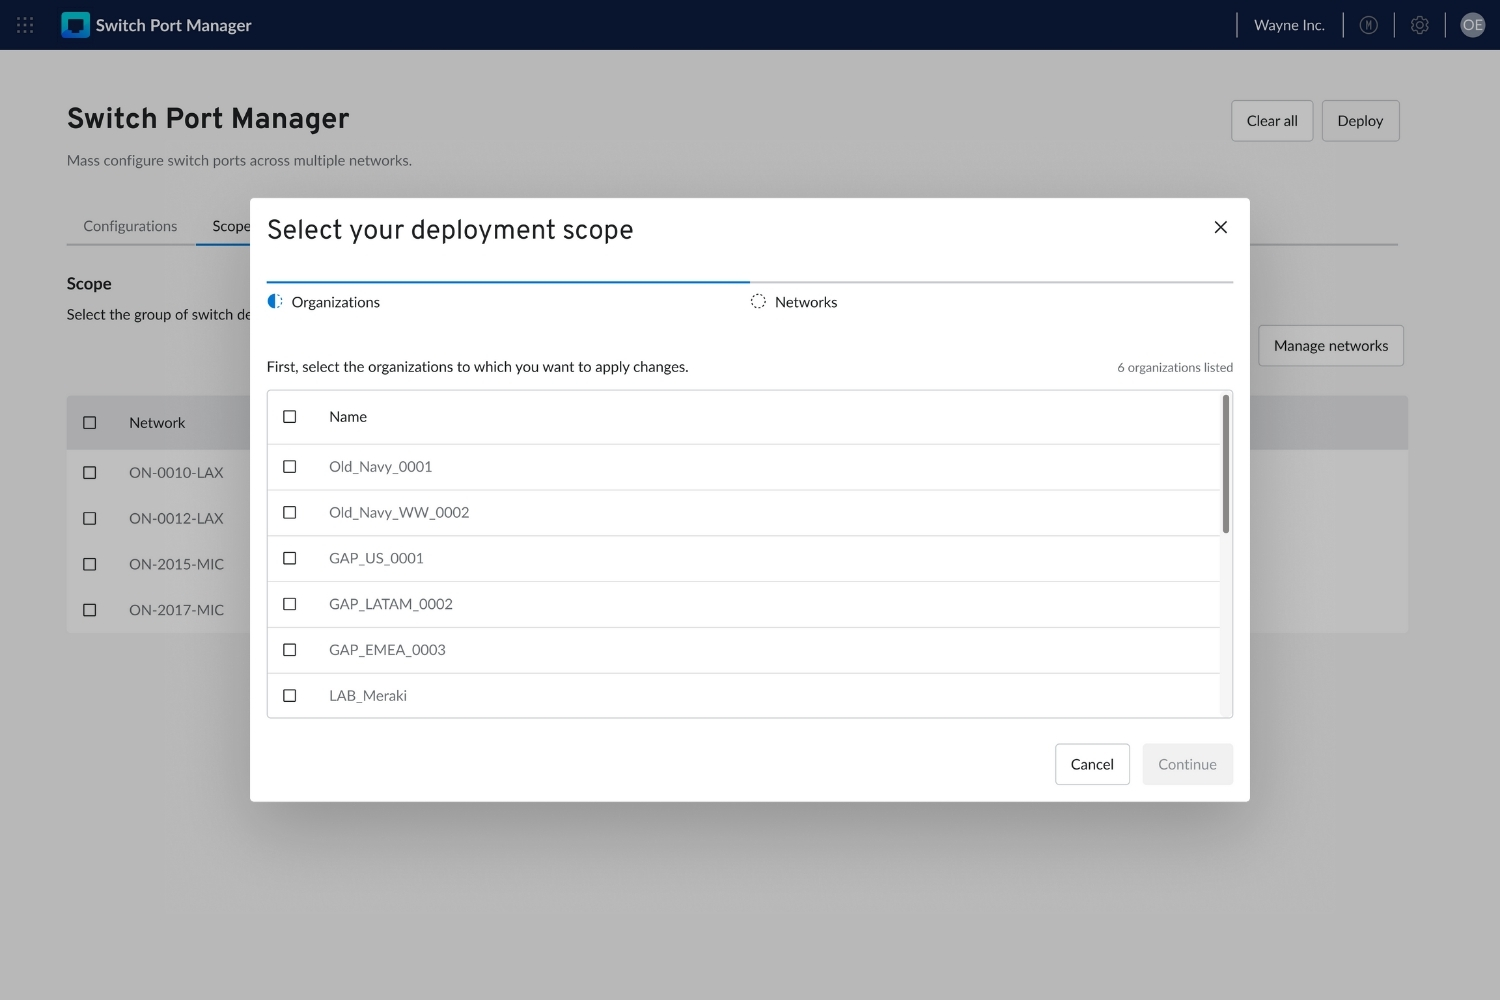
Task: Close the deployment scope dialog
Action: pos(1221,227)
